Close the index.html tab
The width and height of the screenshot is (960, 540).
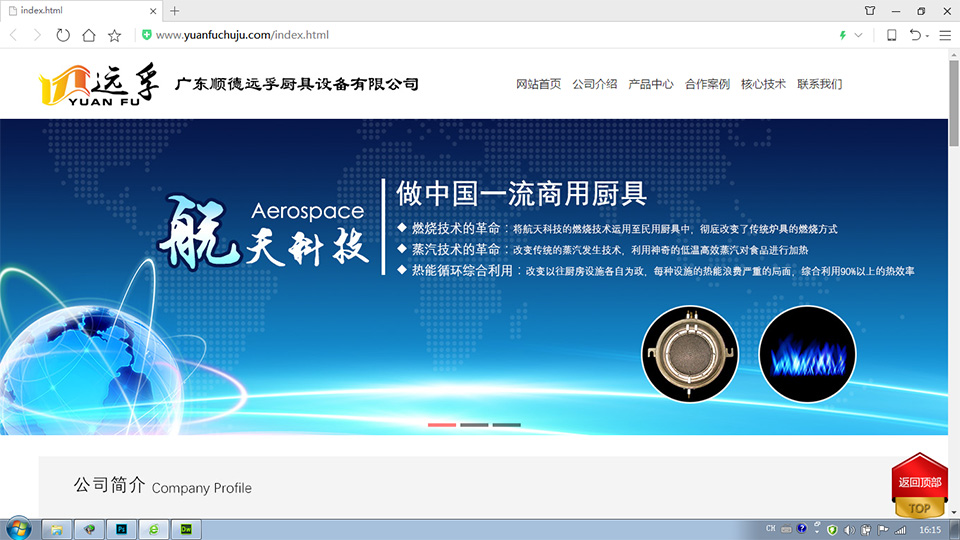[x=153, y=11]
